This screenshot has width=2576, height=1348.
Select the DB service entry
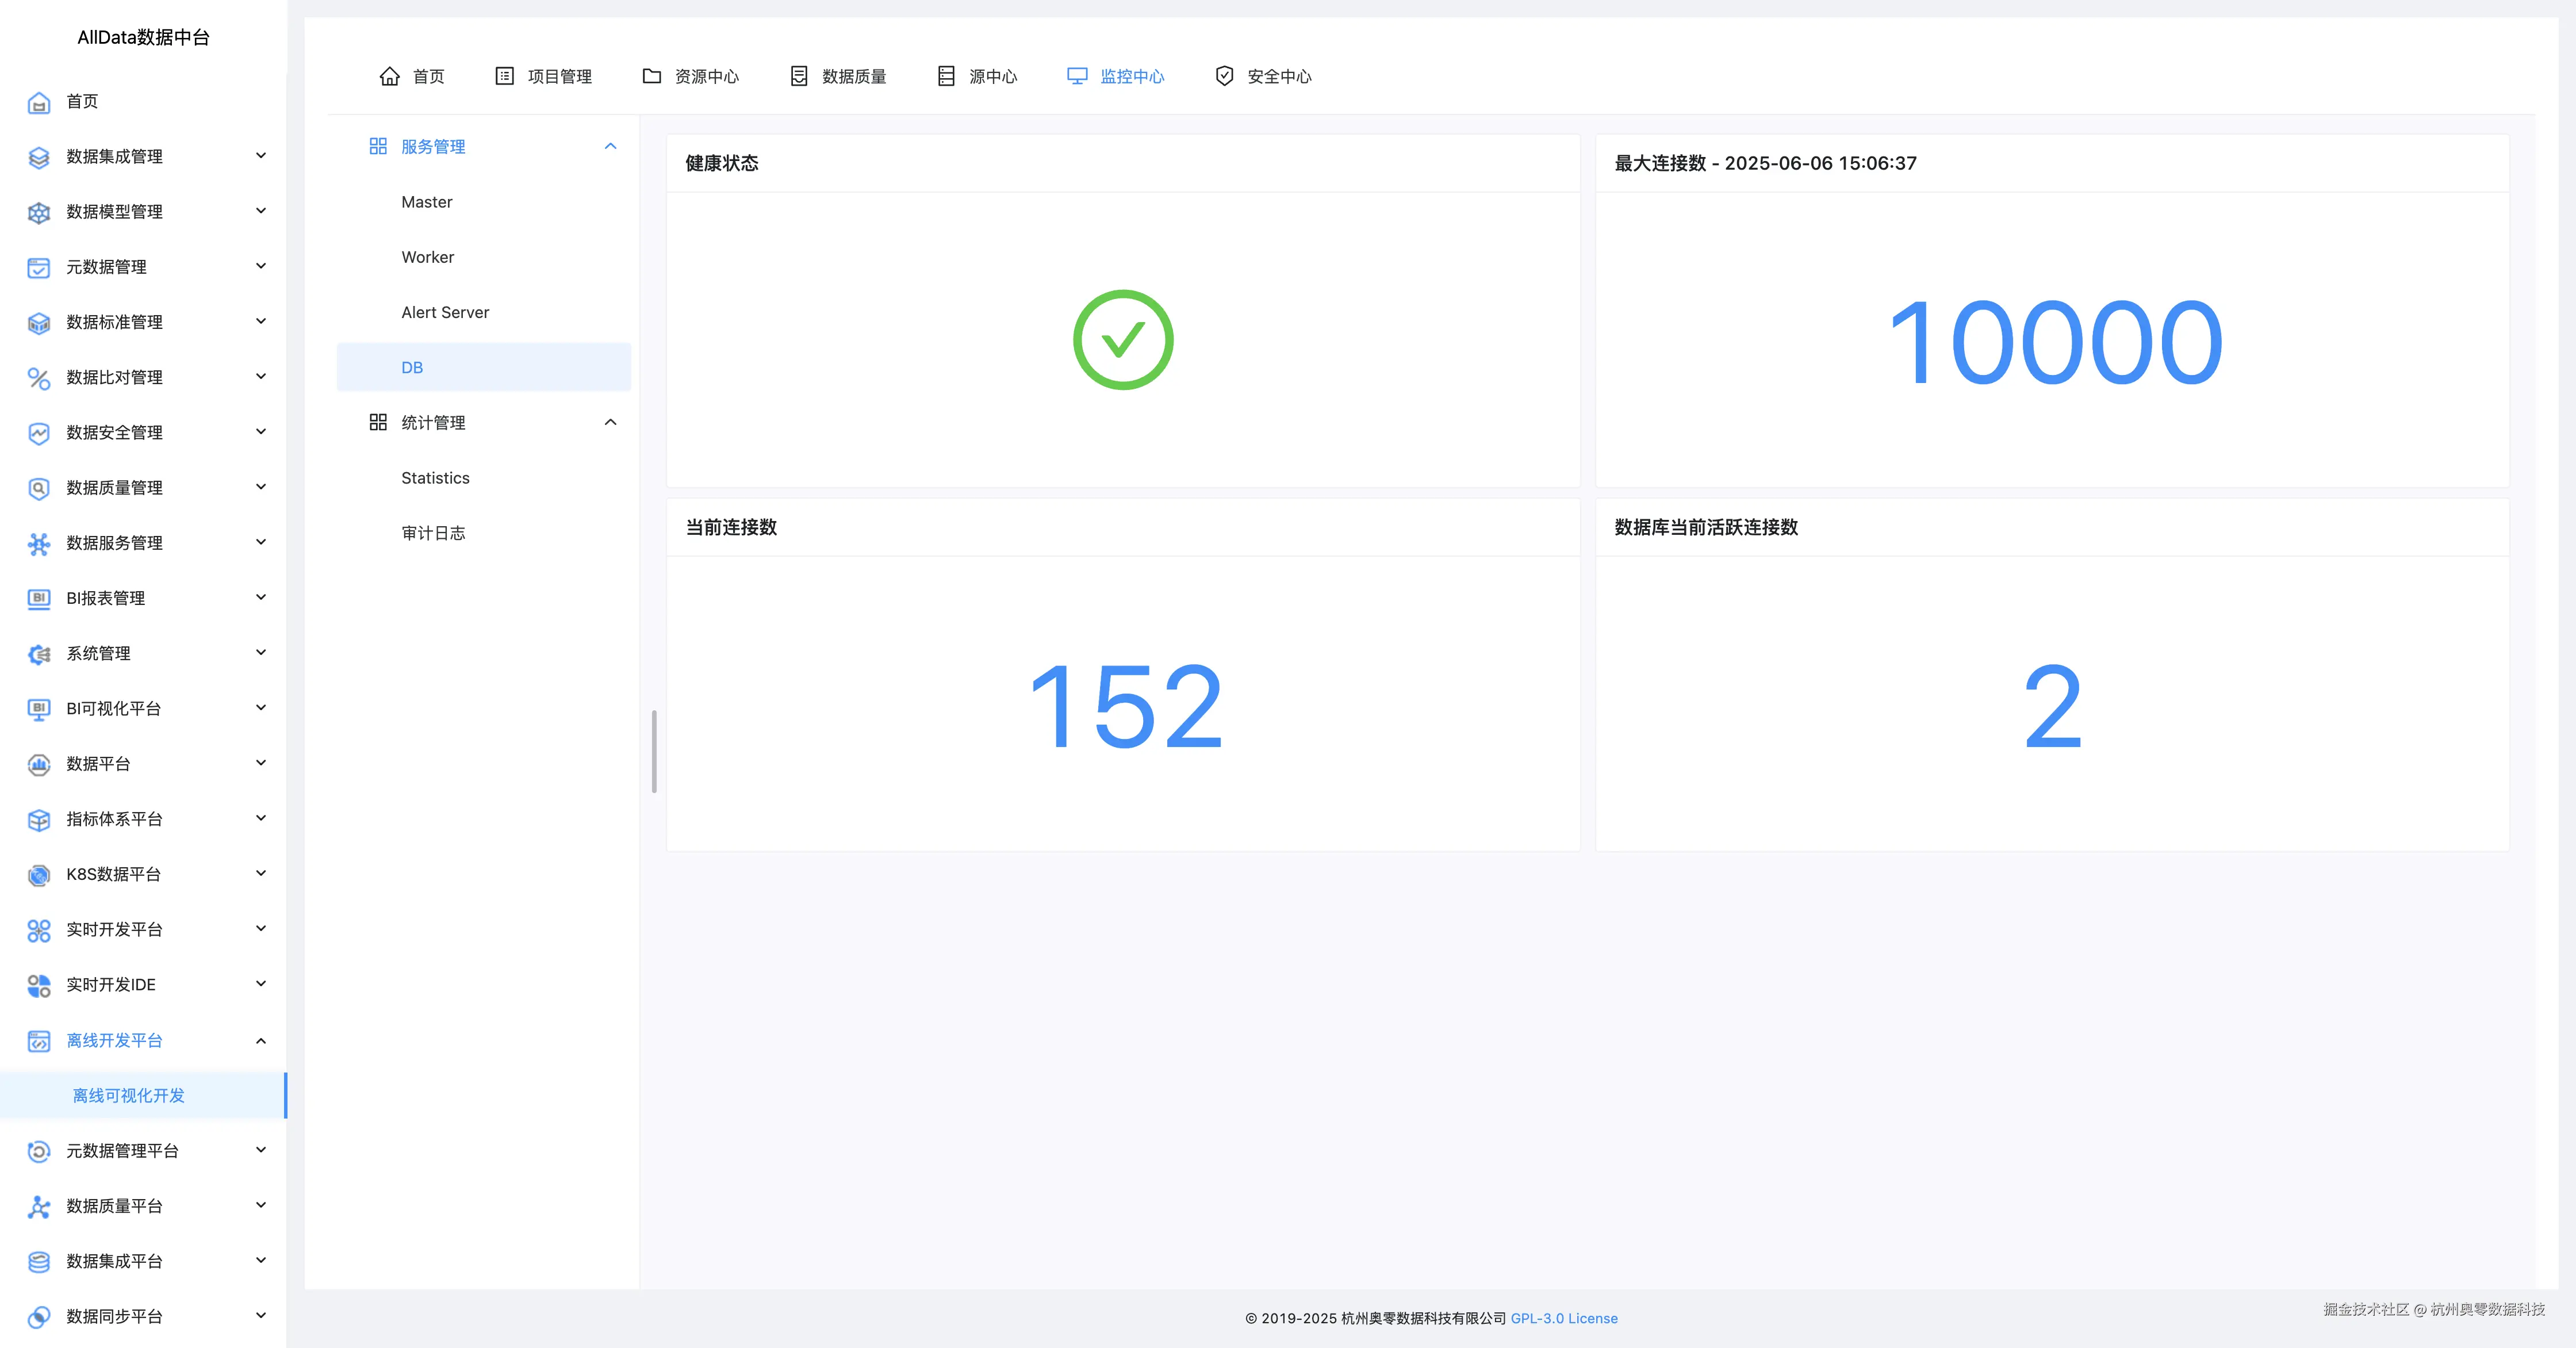412,367
